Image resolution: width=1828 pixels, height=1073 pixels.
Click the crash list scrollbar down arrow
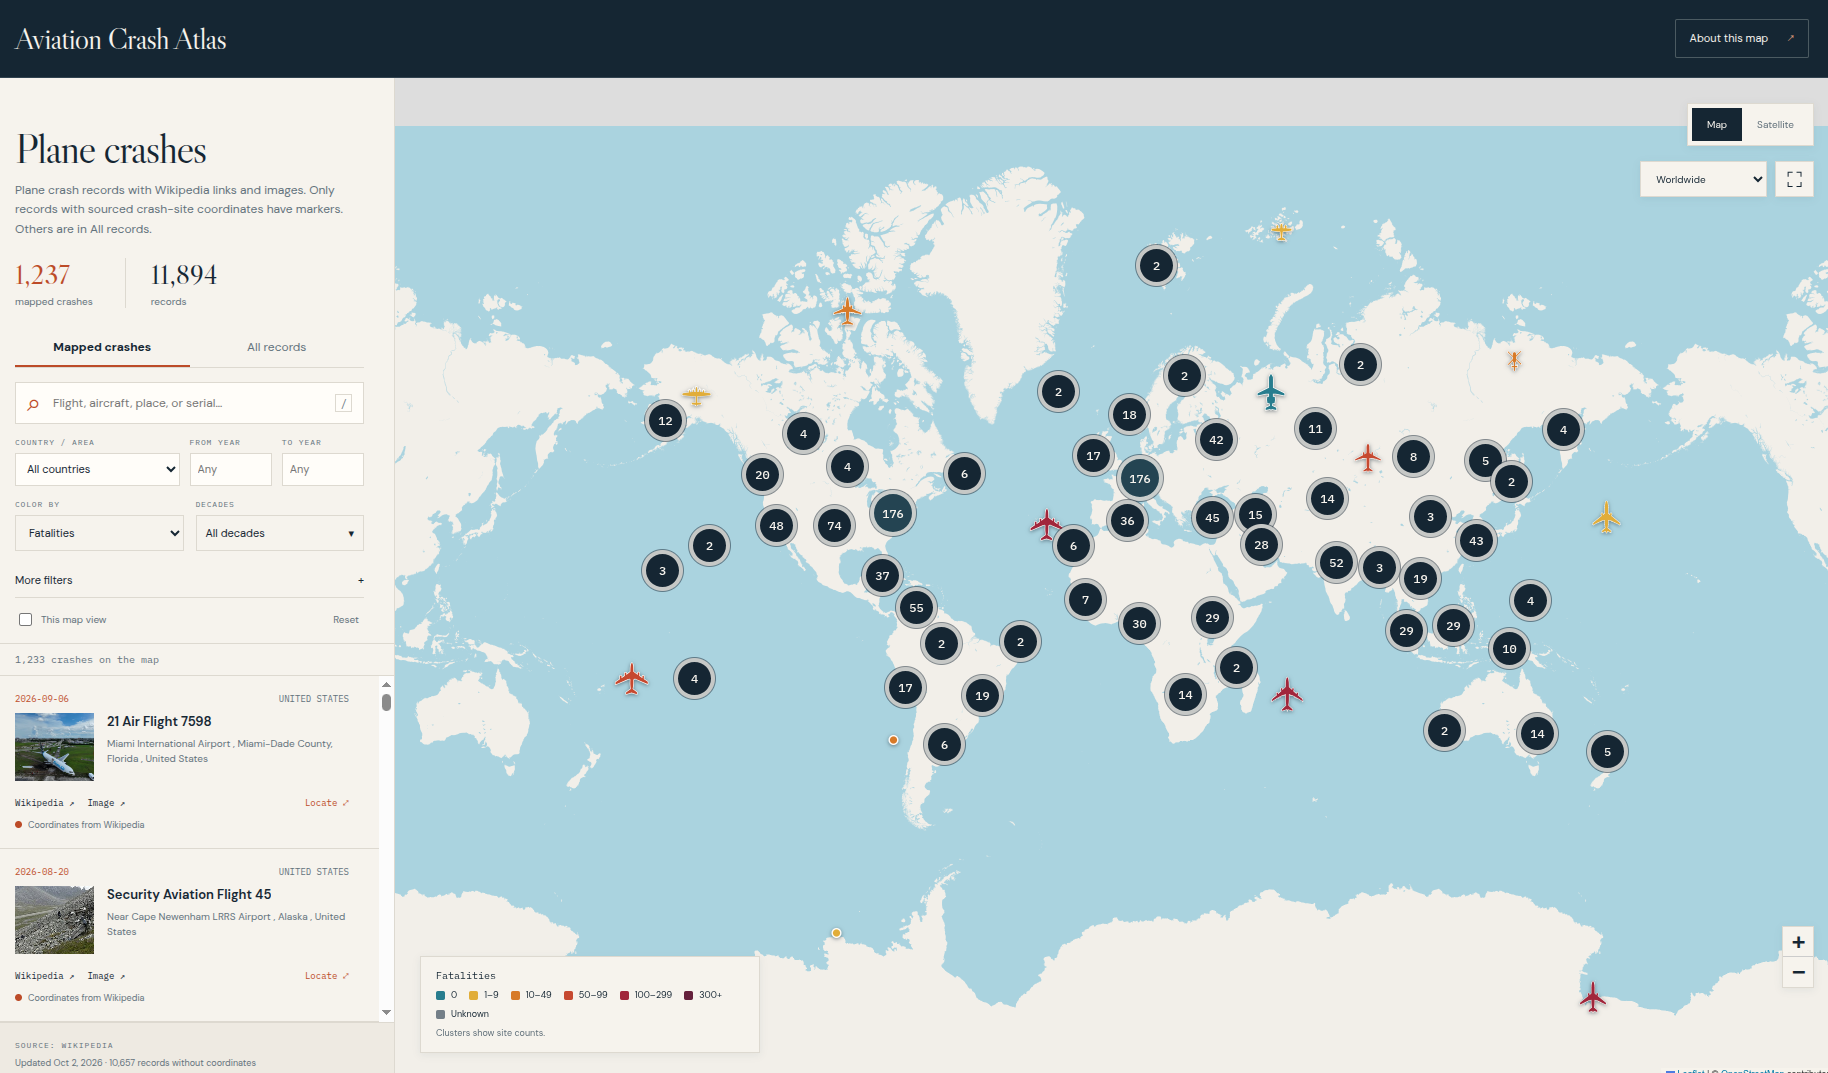click(387, 1012)
